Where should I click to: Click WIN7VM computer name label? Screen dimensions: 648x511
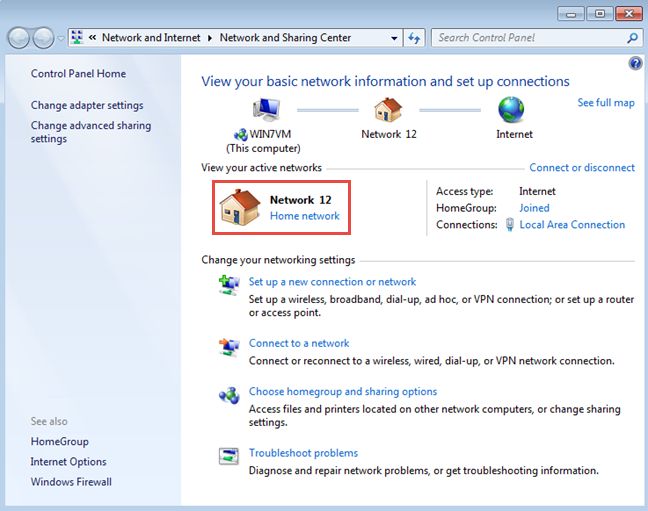[270, 134]
